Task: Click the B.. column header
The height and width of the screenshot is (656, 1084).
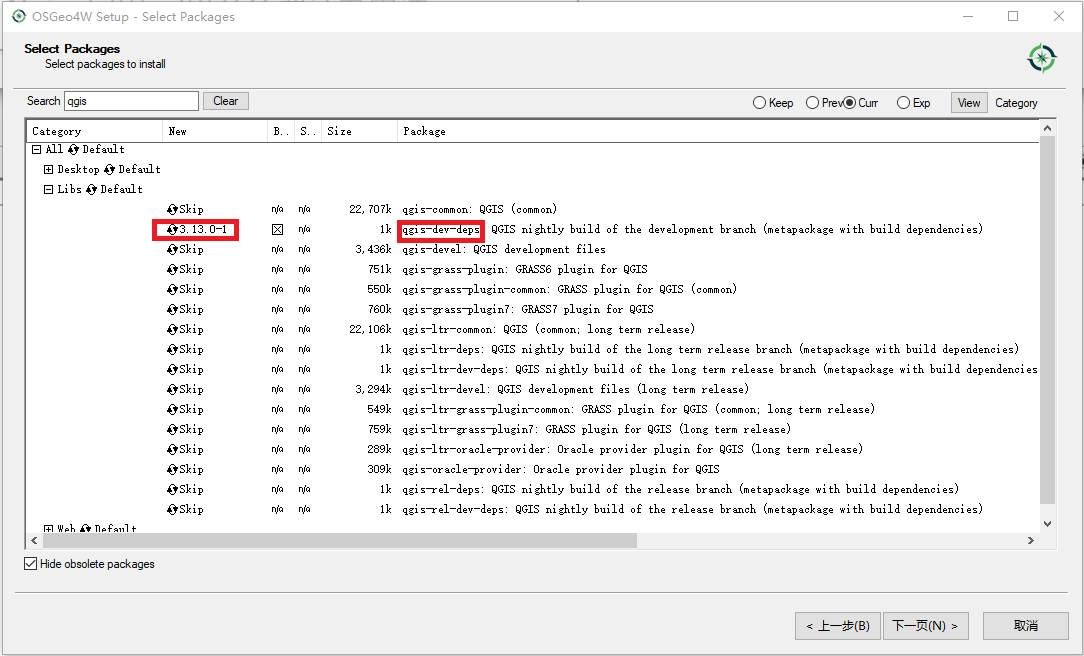Action: click(281, 131)
